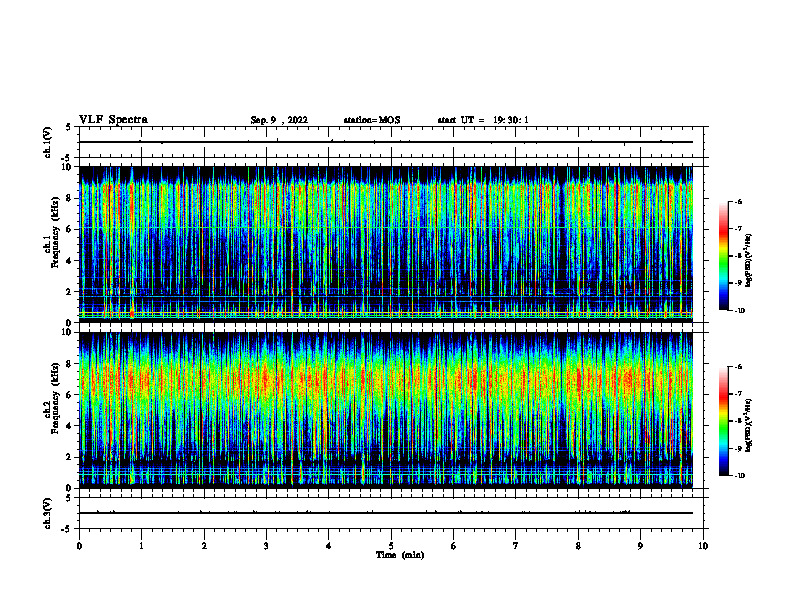Image resolution: width=792 pixels, height=612 pixels.
Task: Select the date text "Sep. 9 , 2022"
Action: pyautogui.click(x=279, y=120)
